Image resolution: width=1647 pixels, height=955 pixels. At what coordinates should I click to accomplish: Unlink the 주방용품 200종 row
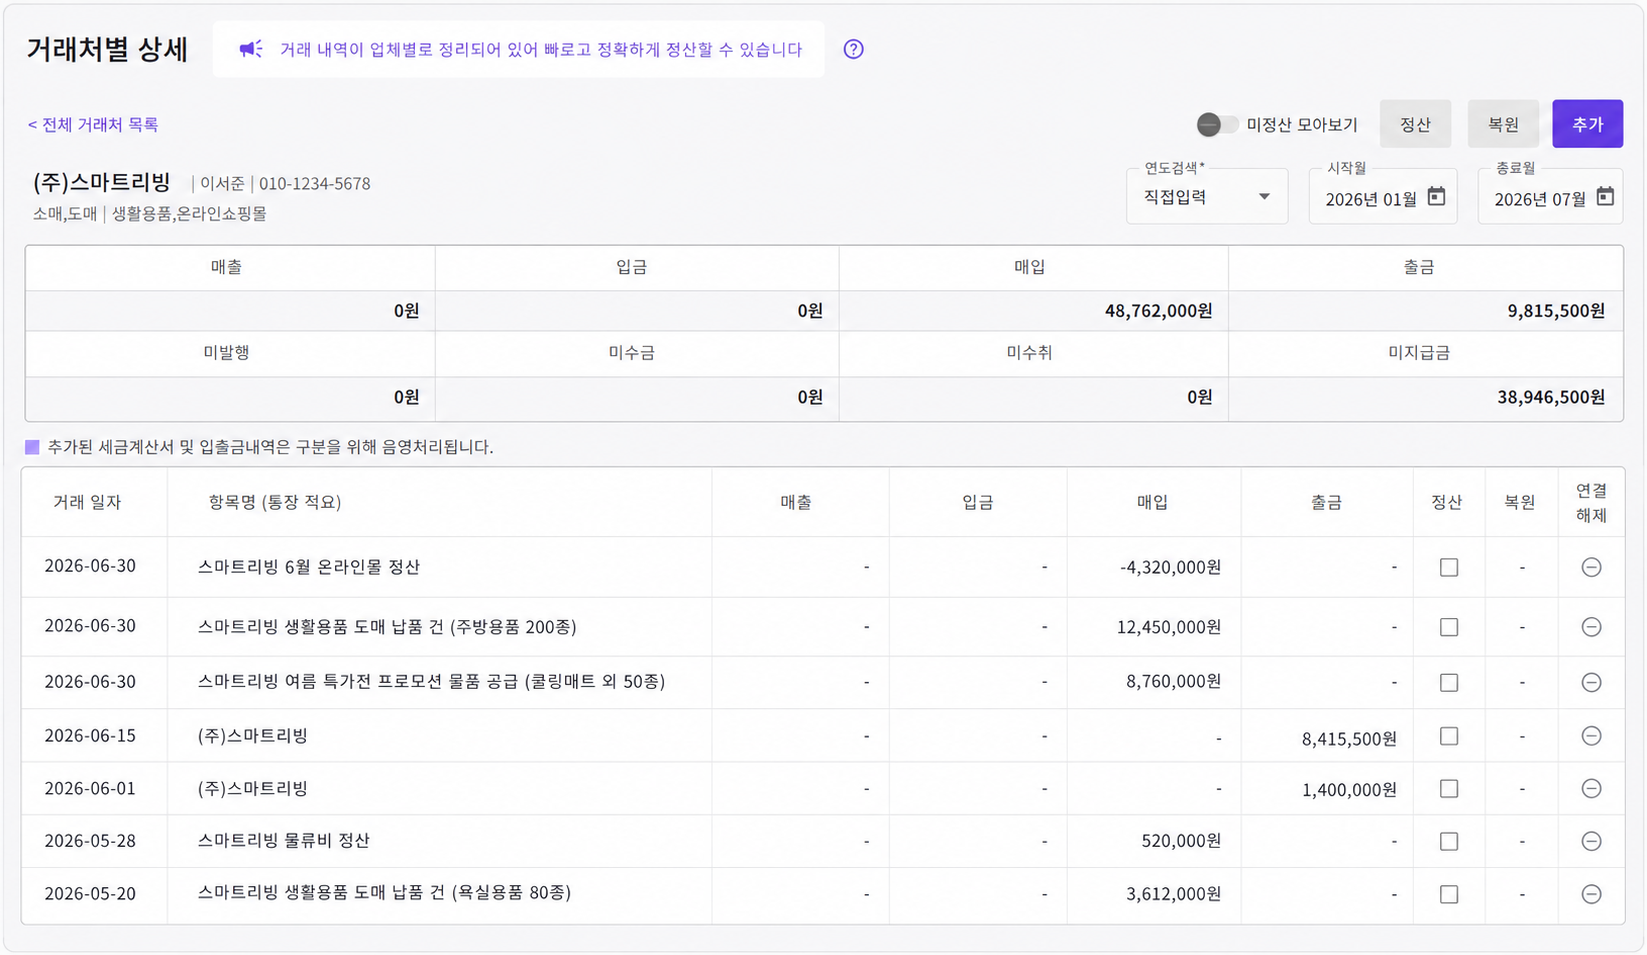click(x=1591, y=627)
